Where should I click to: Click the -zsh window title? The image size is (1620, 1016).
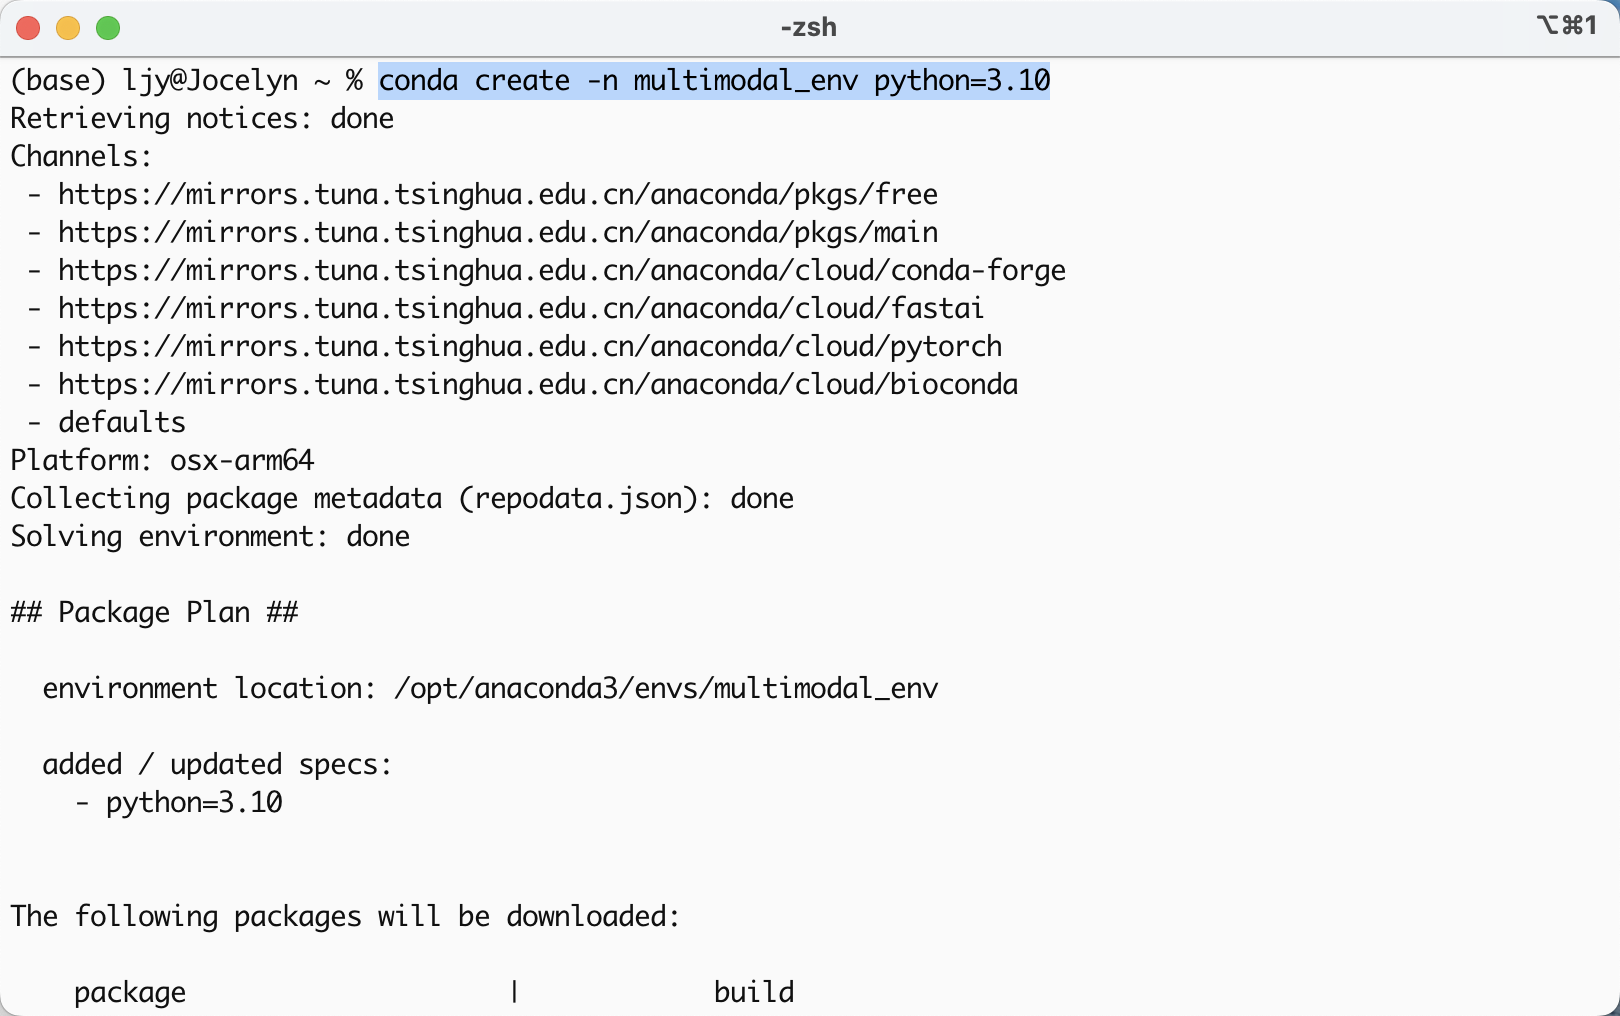[x=808, y=27]
